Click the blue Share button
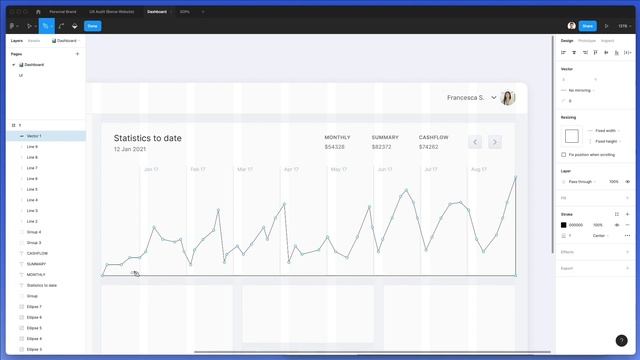640x360 pixels. click(x=588, y=26)
